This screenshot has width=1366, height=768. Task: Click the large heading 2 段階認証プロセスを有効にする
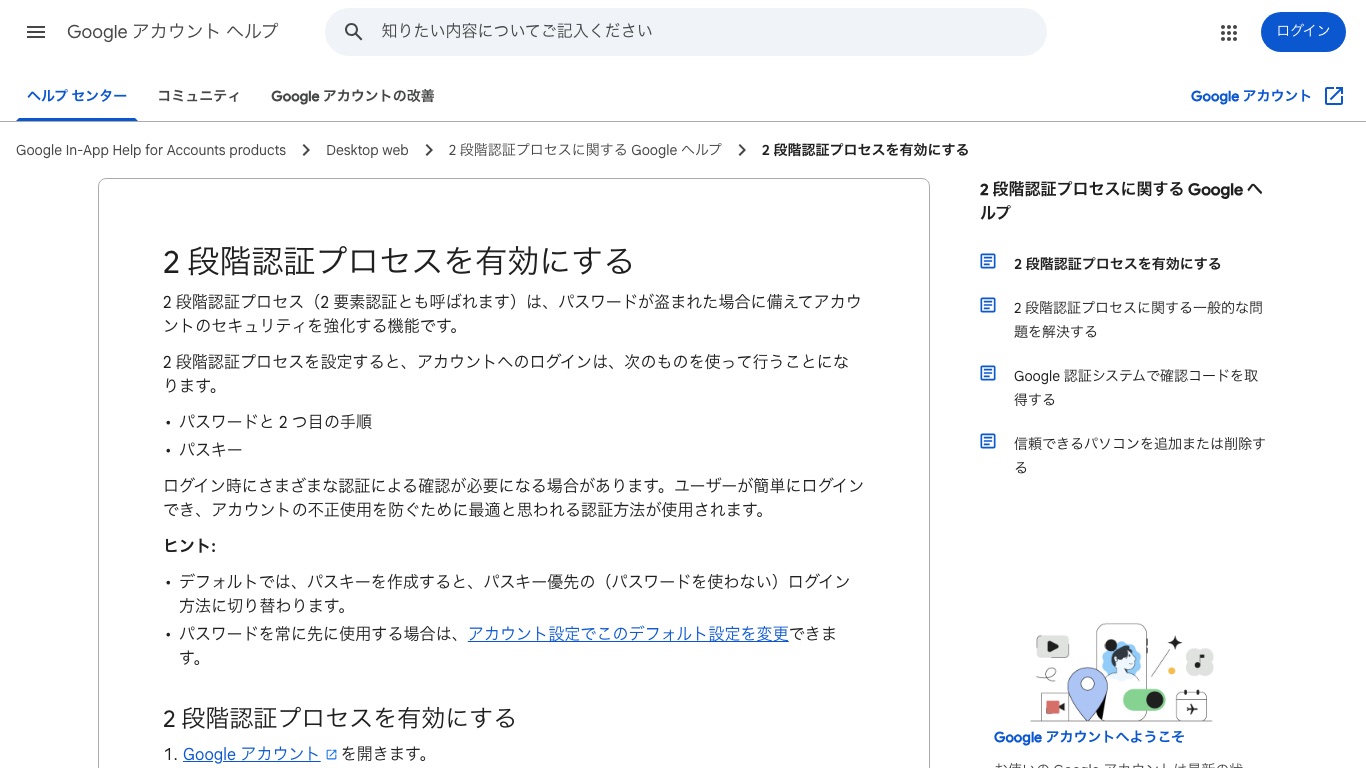click(x=399, y=261)
